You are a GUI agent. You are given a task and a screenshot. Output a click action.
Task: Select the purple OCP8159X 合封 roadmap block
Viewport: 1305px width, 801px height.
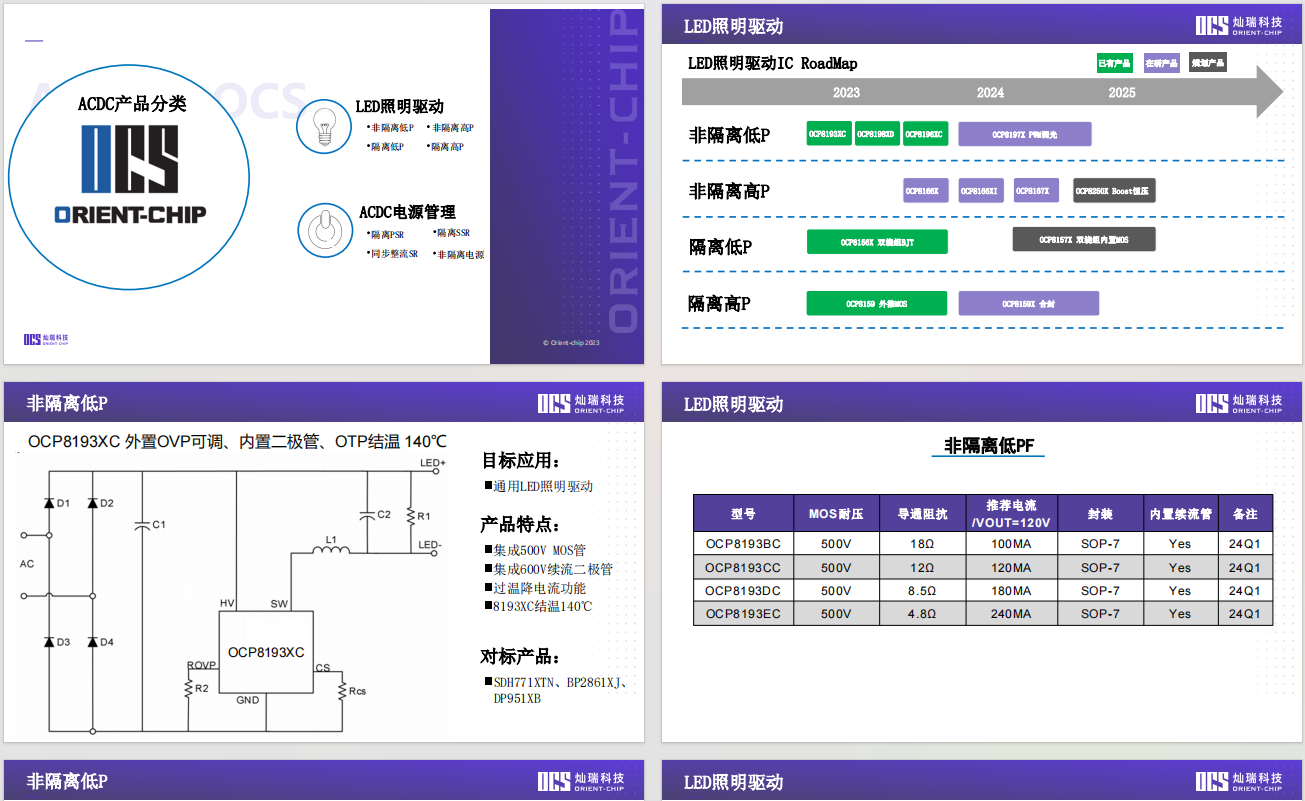point(1028,303)
